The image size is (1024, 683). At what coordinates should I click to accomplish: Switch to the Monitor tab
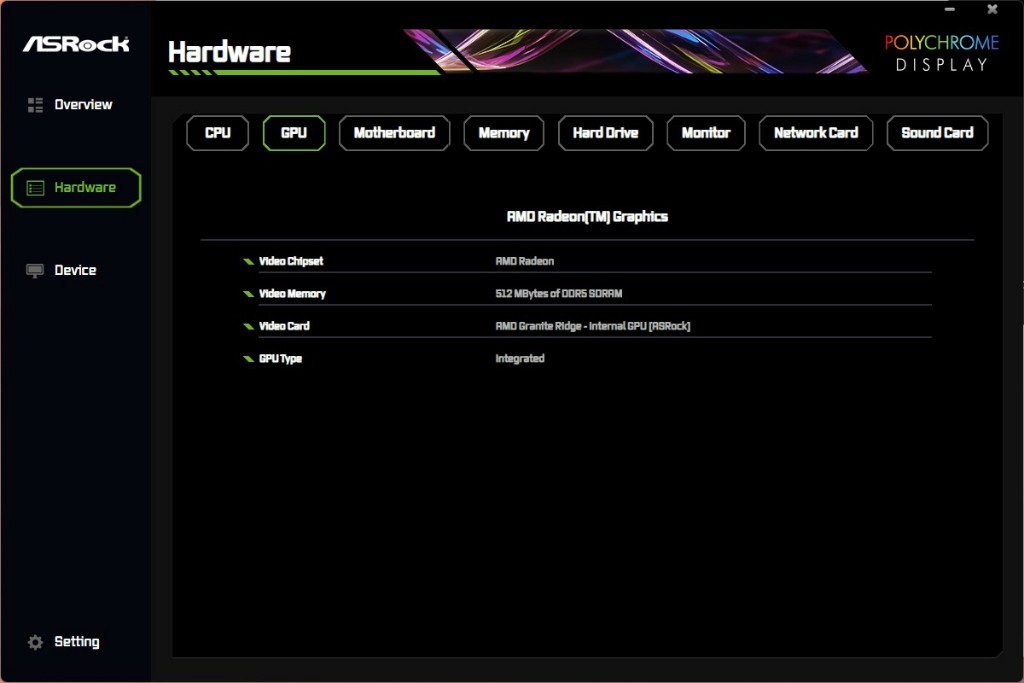pyautogui.click(x=706, y=133)
